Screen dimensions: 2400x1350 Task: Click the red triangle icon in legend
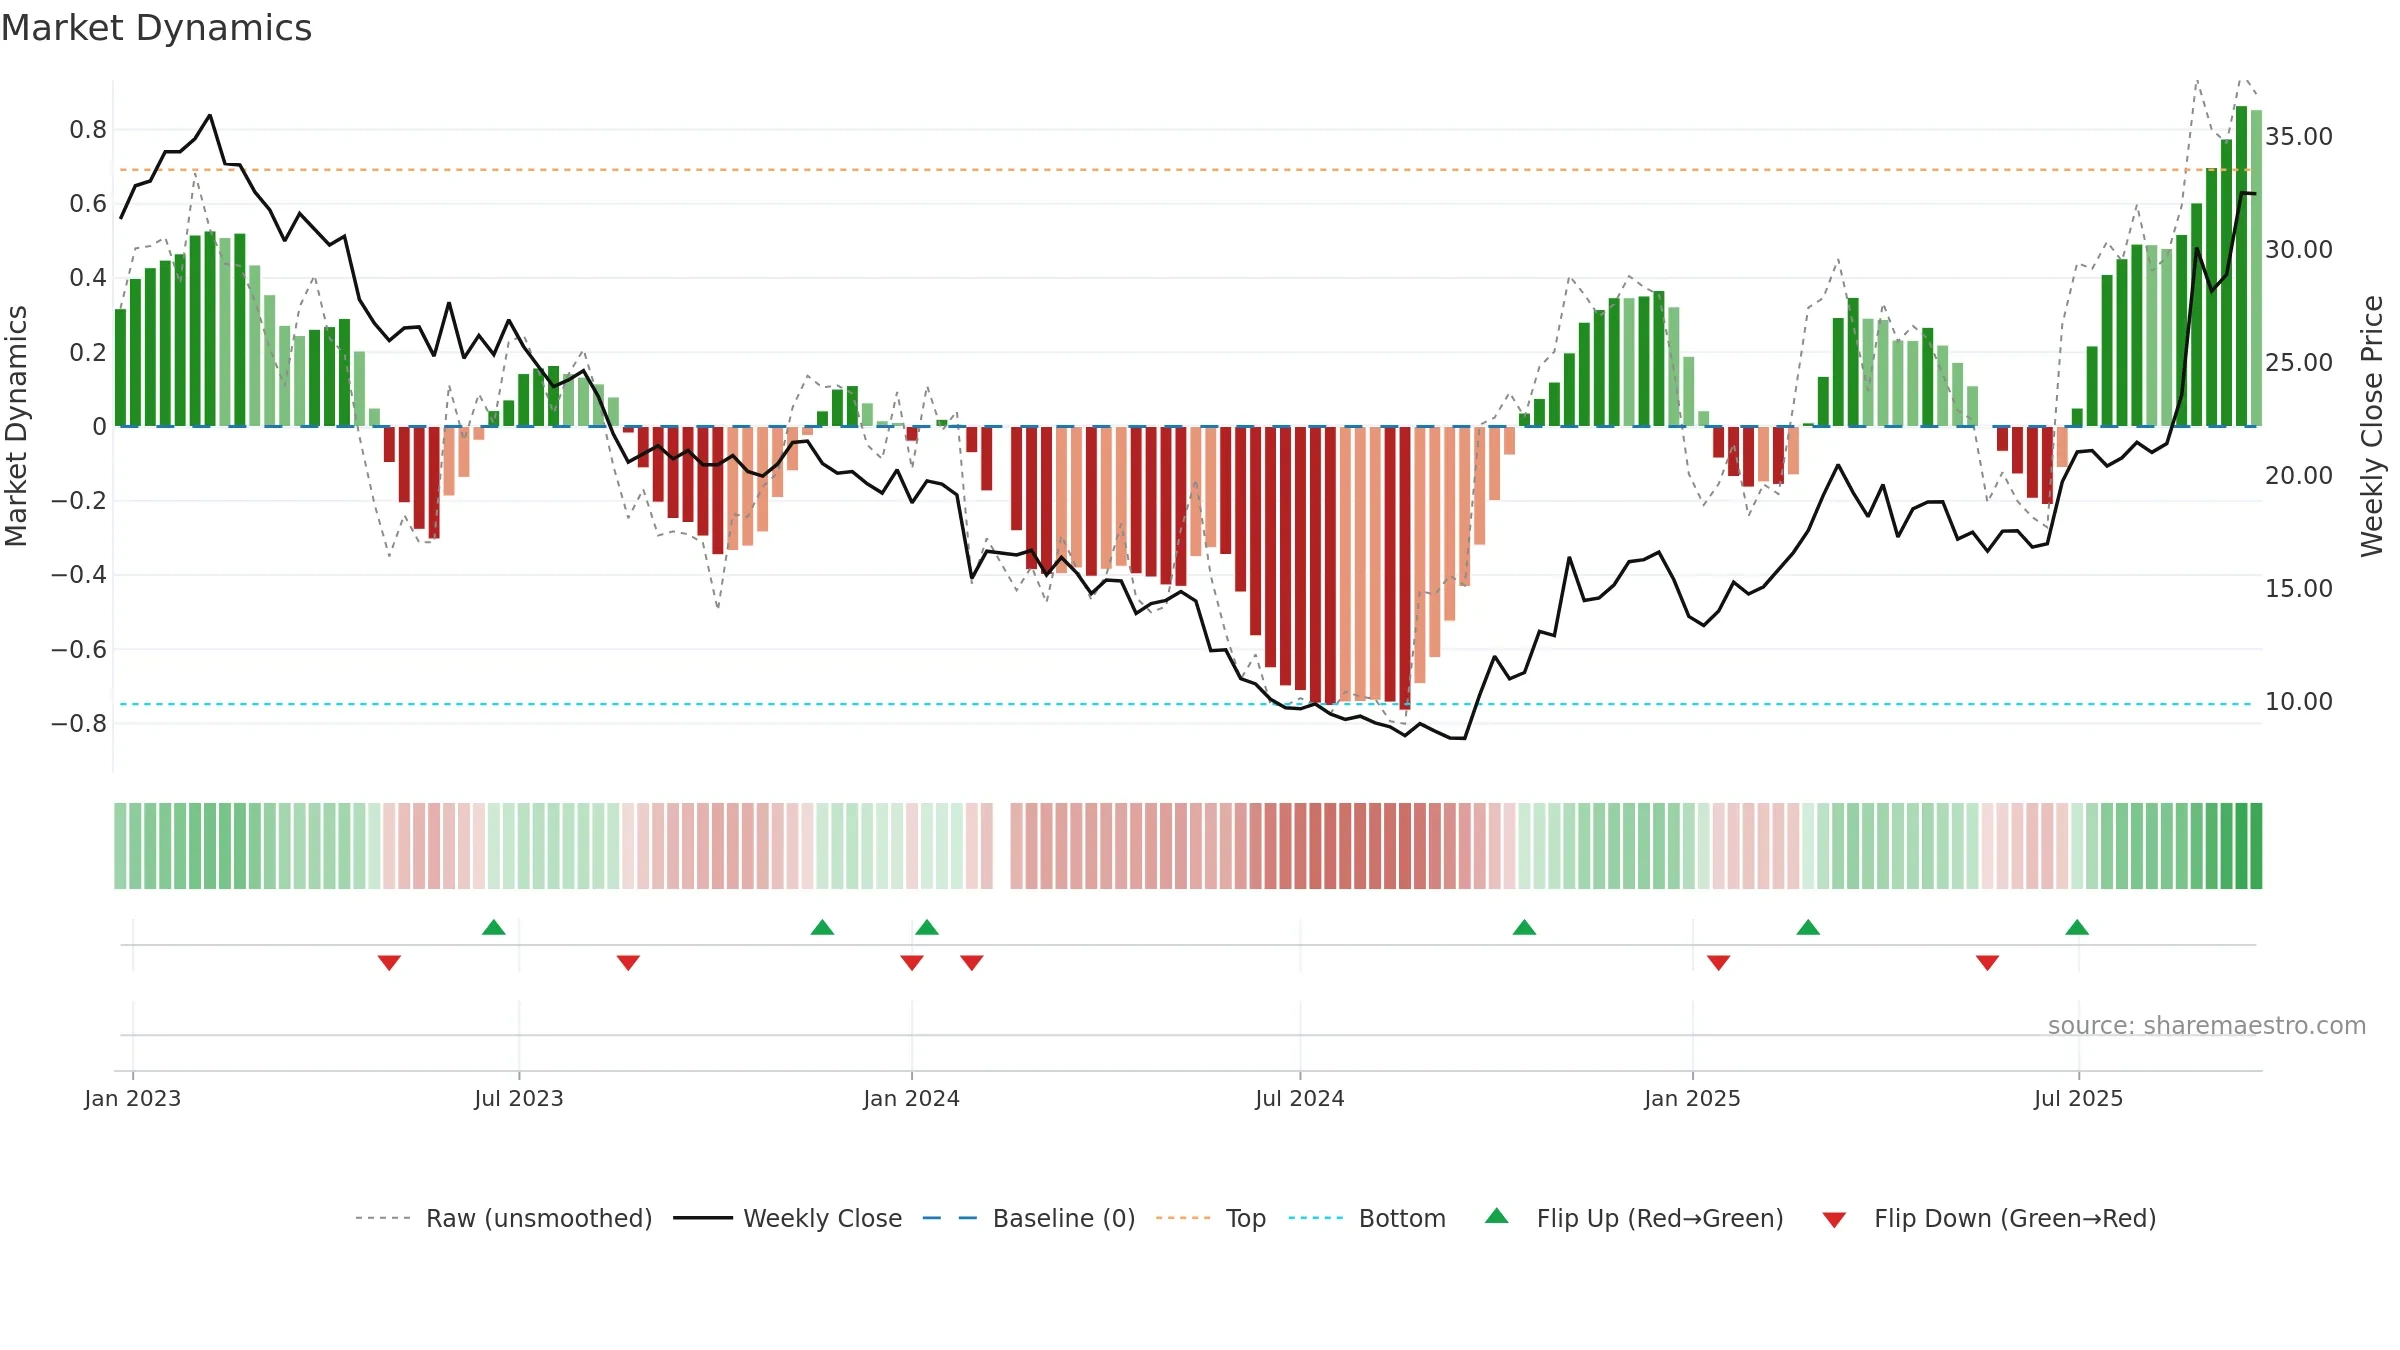click(x=1834, y=1220)
